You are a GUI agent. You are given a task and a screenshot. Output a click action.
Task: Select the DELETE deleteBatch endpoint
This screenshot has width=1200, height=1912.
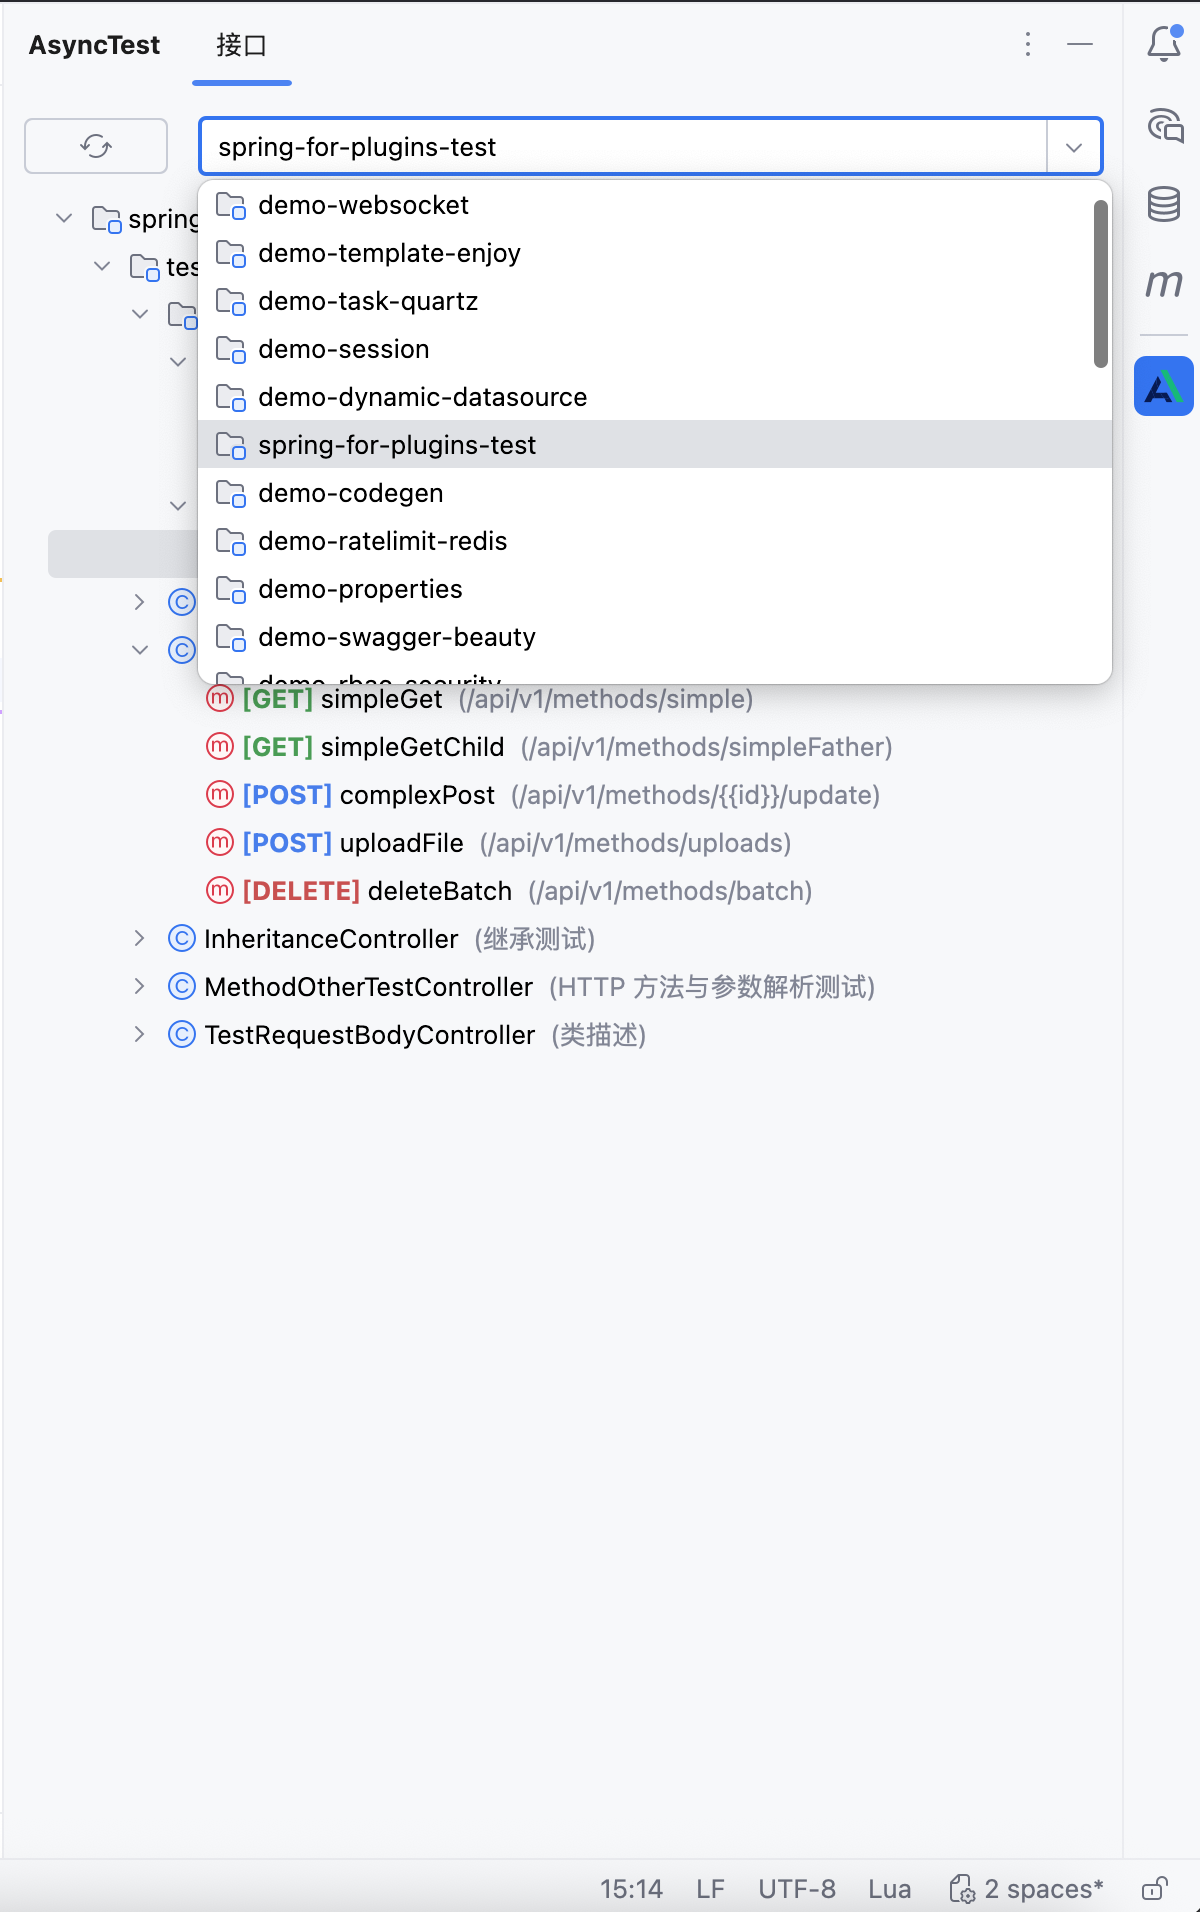440,891
